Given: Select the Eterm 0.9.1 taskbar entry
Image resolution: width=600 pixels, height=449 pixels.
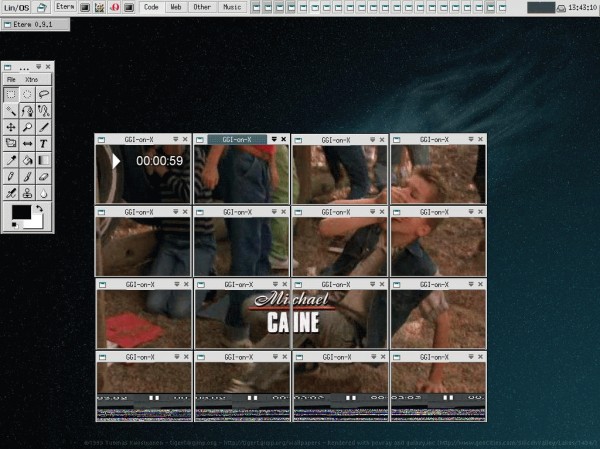Looking at the screenshot, I should [35, 24].
